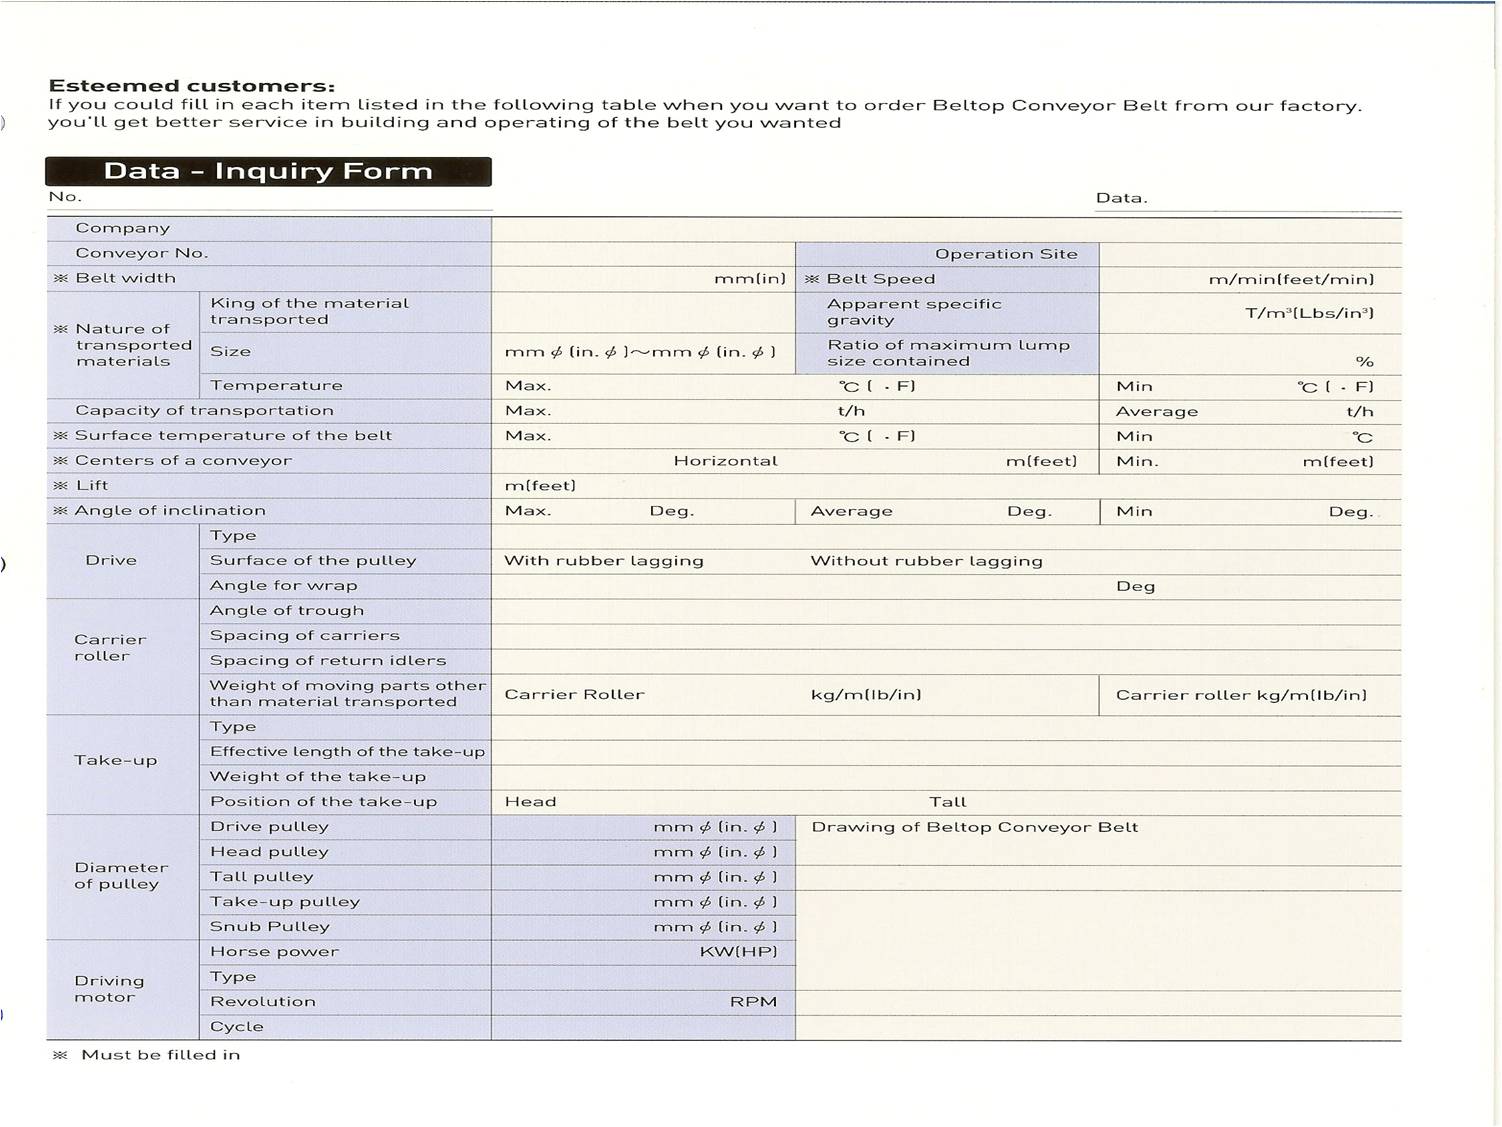Image resolution: width=1502 pixels, height=1127 pixels.
Task: Click the Weight of the take-up field
Action: coord(945,777)
